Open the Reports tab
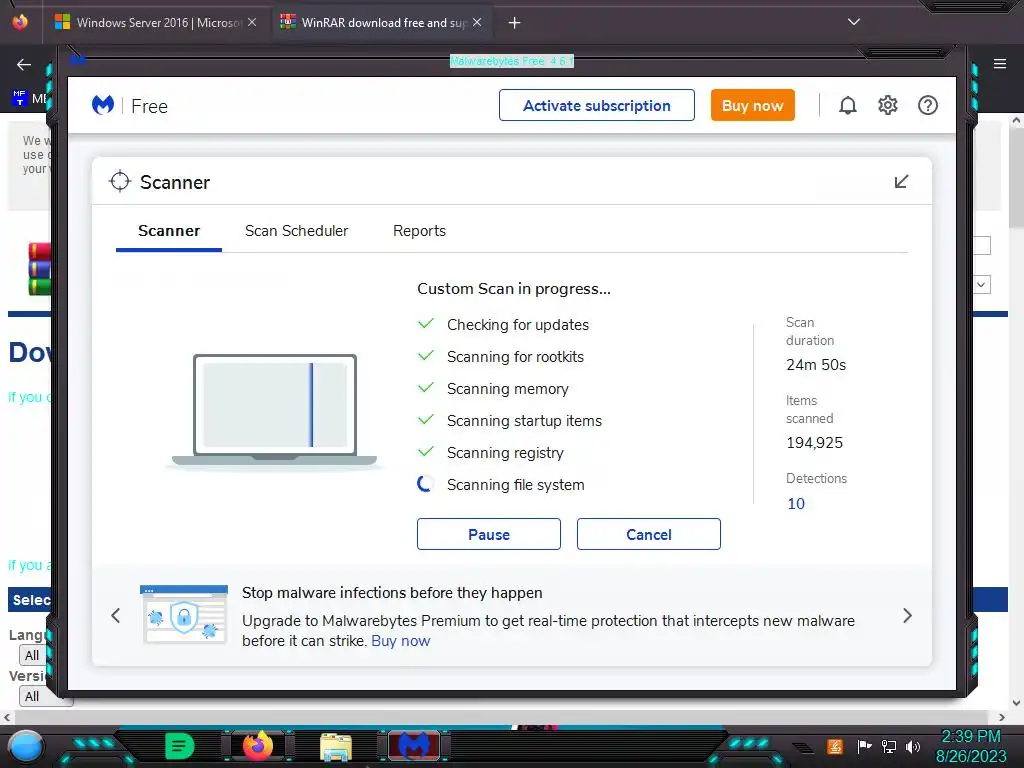Image resolution: width=1024 pixels, height=768 pixels. [419, 231]
